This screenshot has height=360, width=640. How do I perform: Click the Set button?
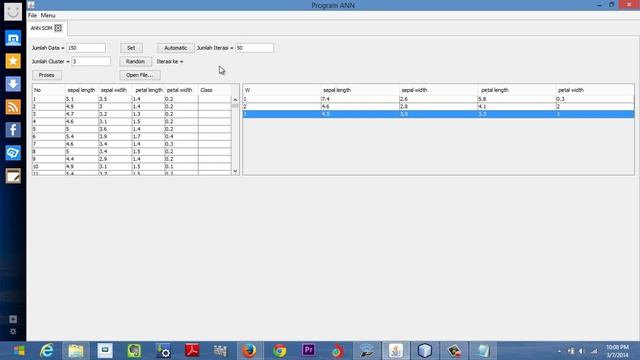point(131,48)
